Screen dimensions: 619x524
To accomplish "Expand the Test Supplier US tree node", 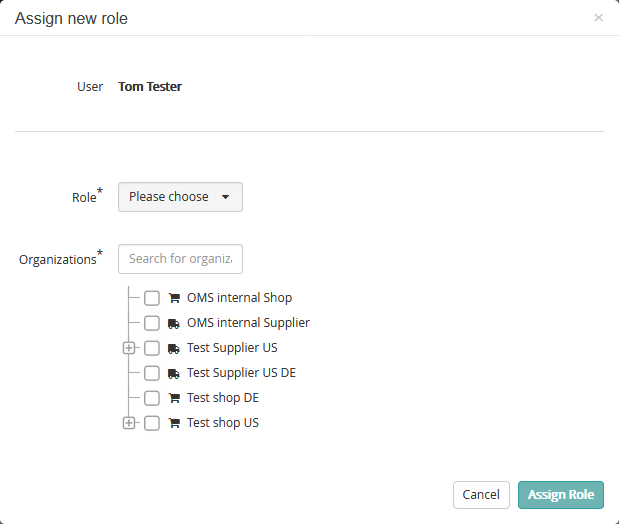I will [x=129, y=348].
